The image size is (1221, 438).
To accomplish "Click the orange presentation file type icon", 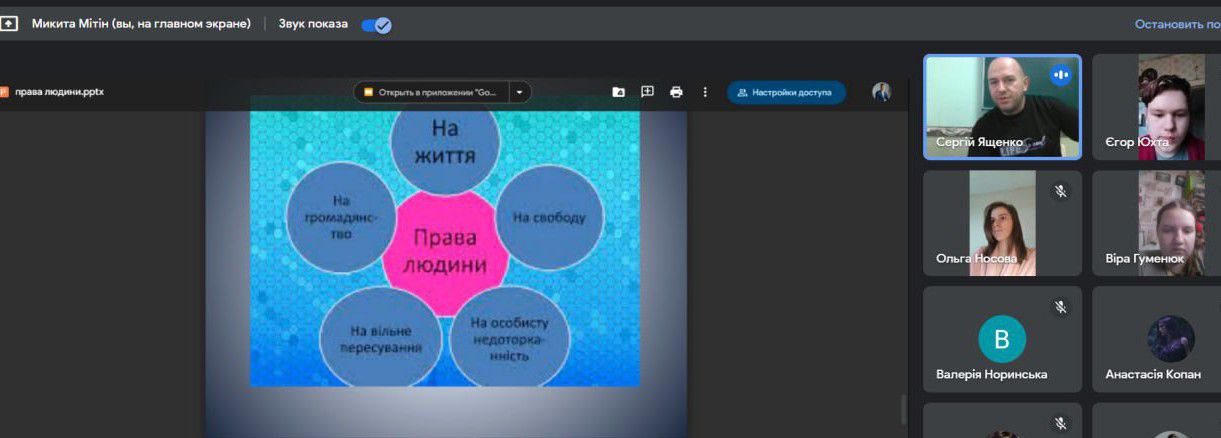I will coord(4,92).
